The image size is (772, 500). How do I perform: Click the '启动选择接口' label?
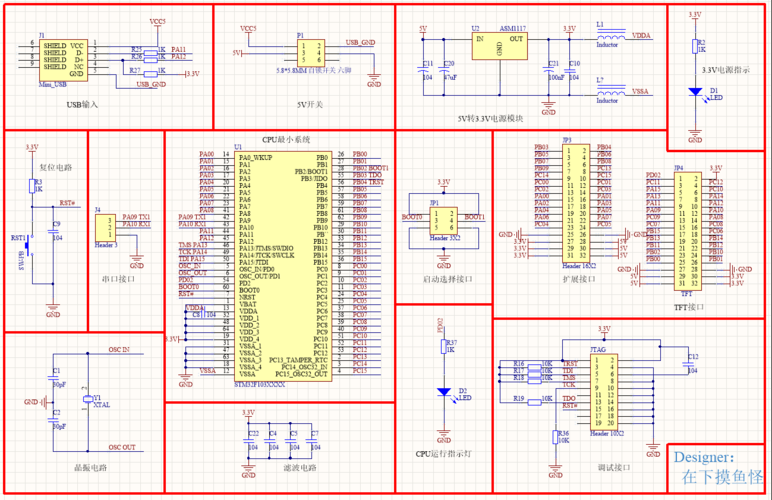coord(448,279)
